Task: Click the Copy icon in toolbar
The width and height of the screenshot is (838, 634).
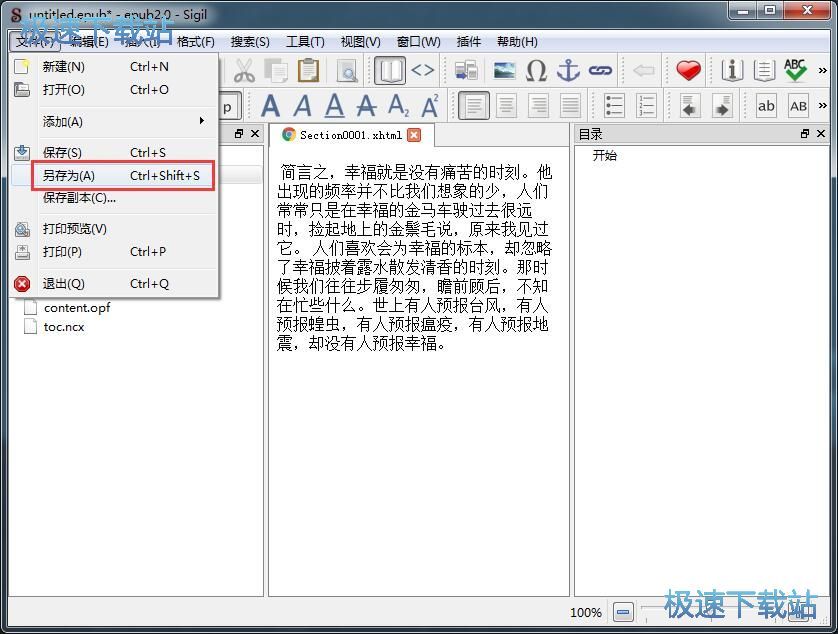Action: click(x=276, y=71)
